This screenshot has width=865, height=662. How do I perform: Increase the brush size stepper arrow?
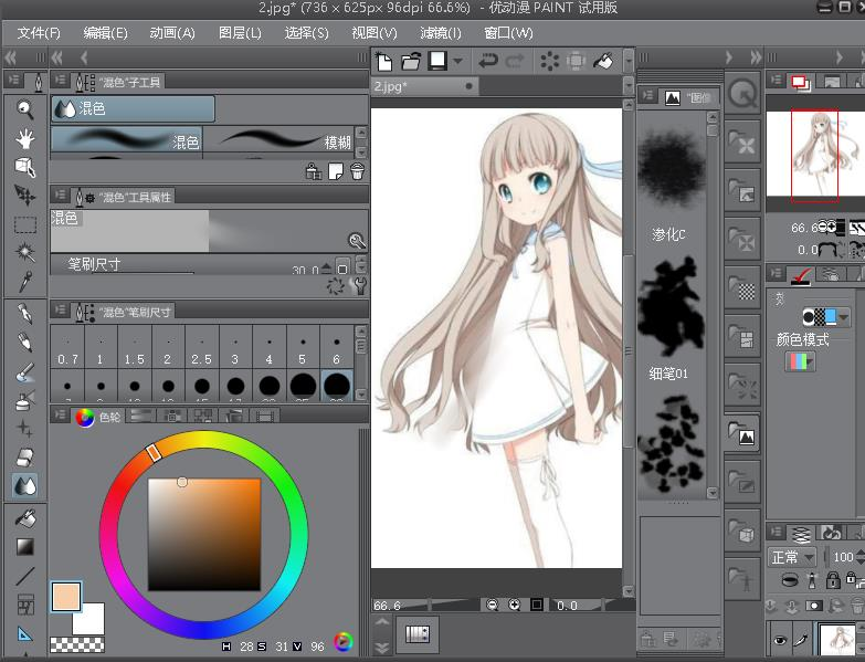click(327, 268)
